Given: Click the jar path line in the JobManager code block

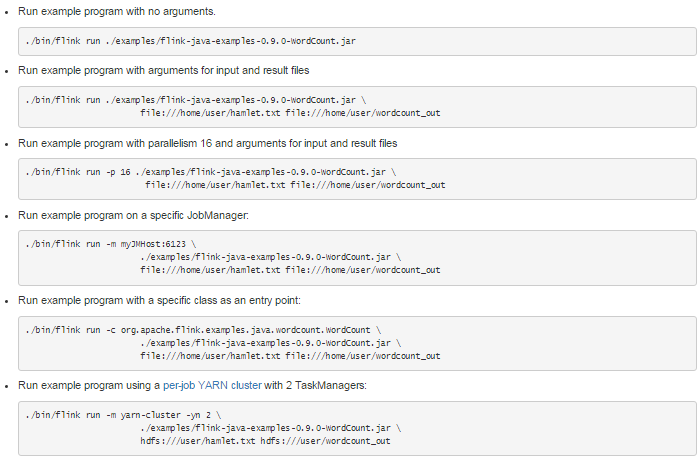Looking at the screenshot, I should [x=268, y=256].
